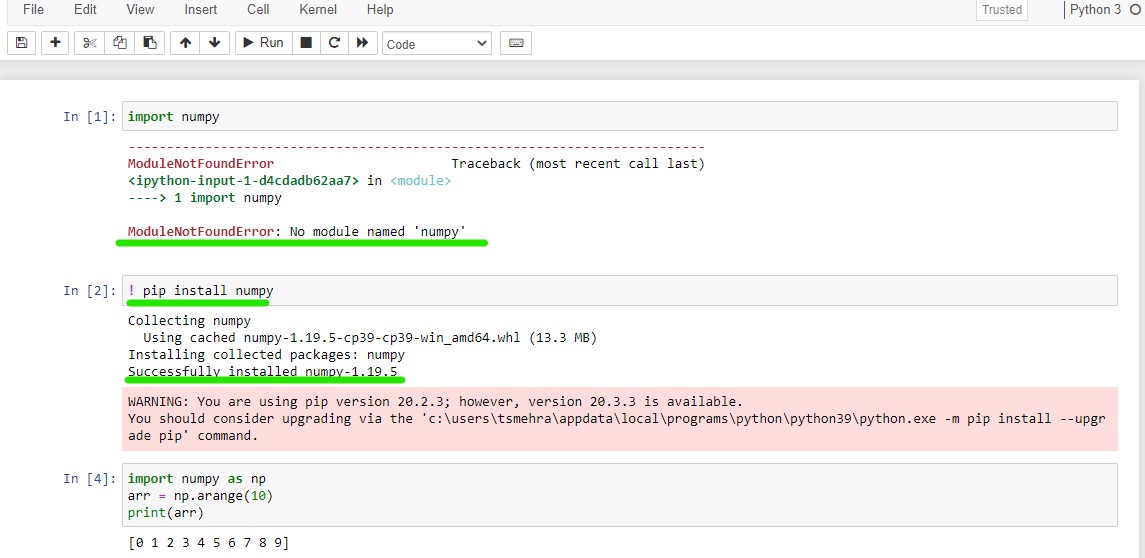
Task: Interrupt the kernel with the stop icon
Action: tap(307, 43)
